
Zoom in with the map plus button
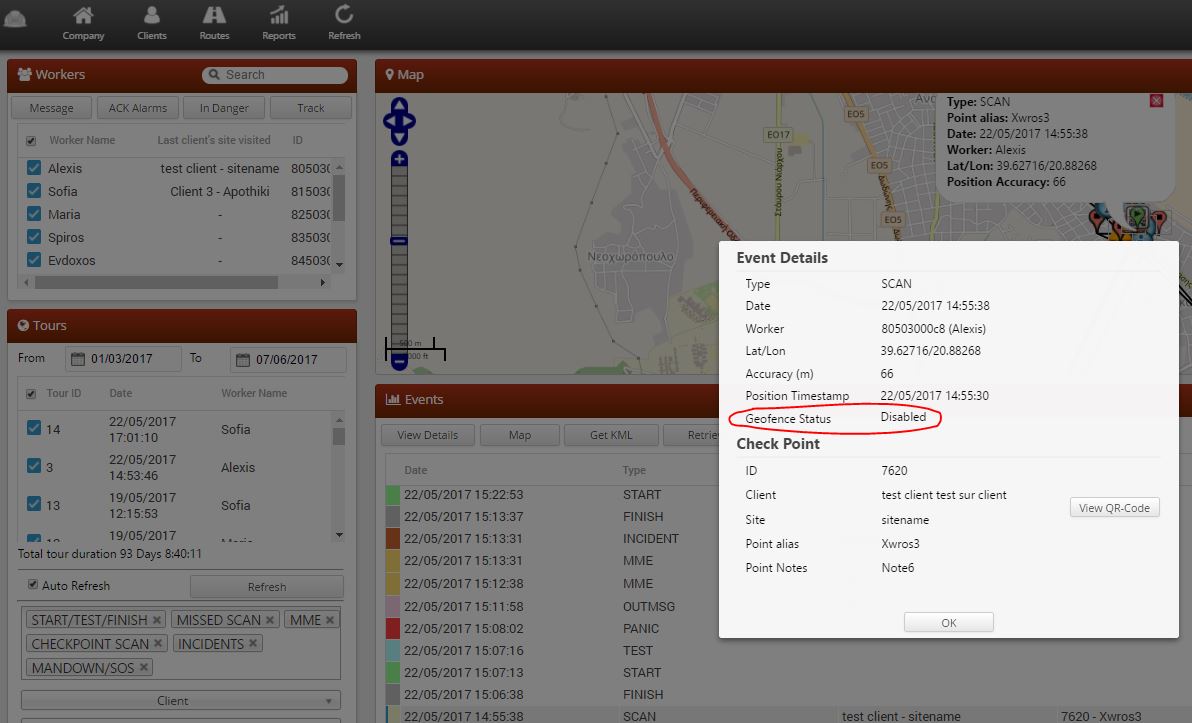coord(399,159)
